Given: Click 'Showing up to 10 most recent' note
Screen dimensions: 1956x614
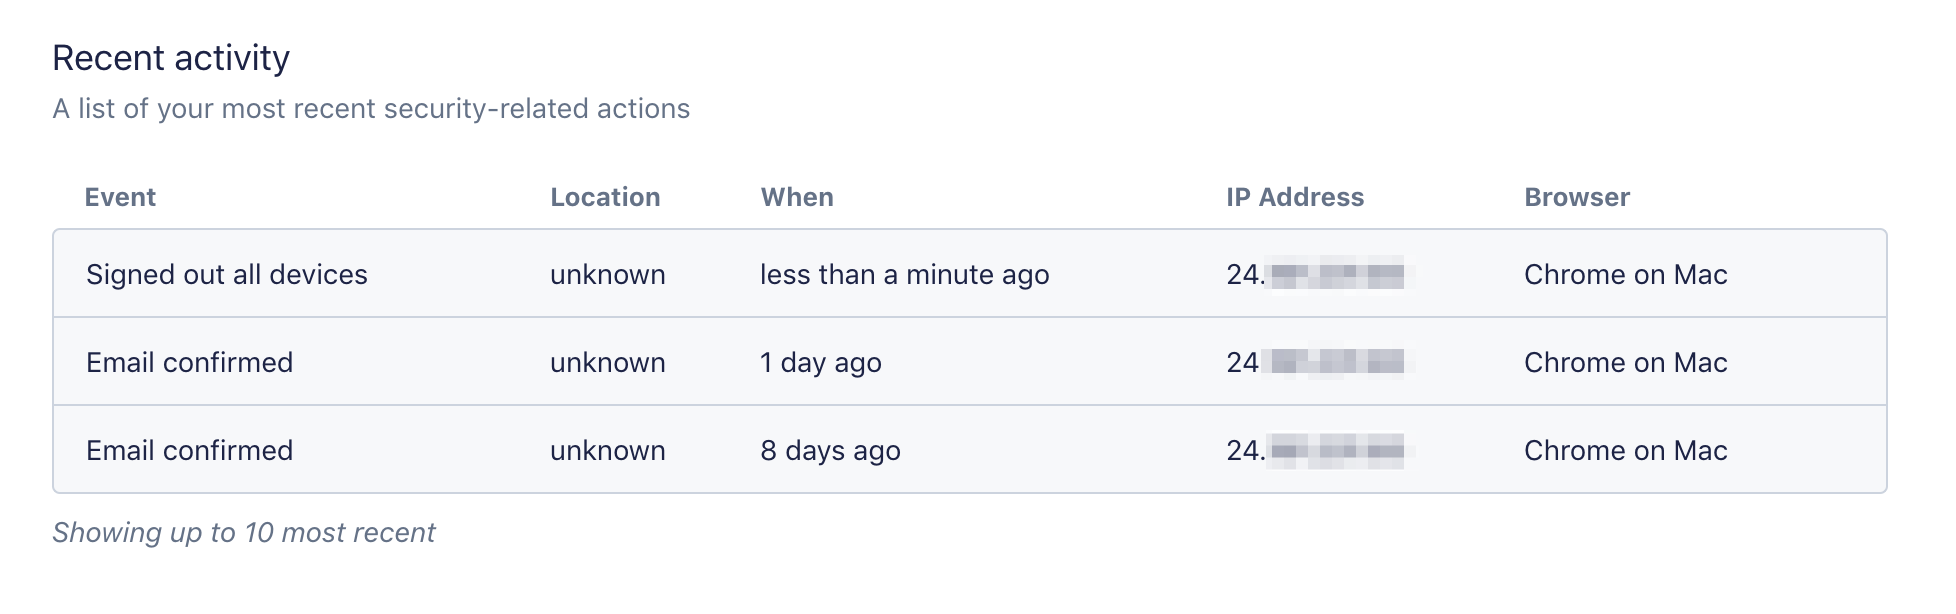Looking at the screenshot, I should (243, 532).
